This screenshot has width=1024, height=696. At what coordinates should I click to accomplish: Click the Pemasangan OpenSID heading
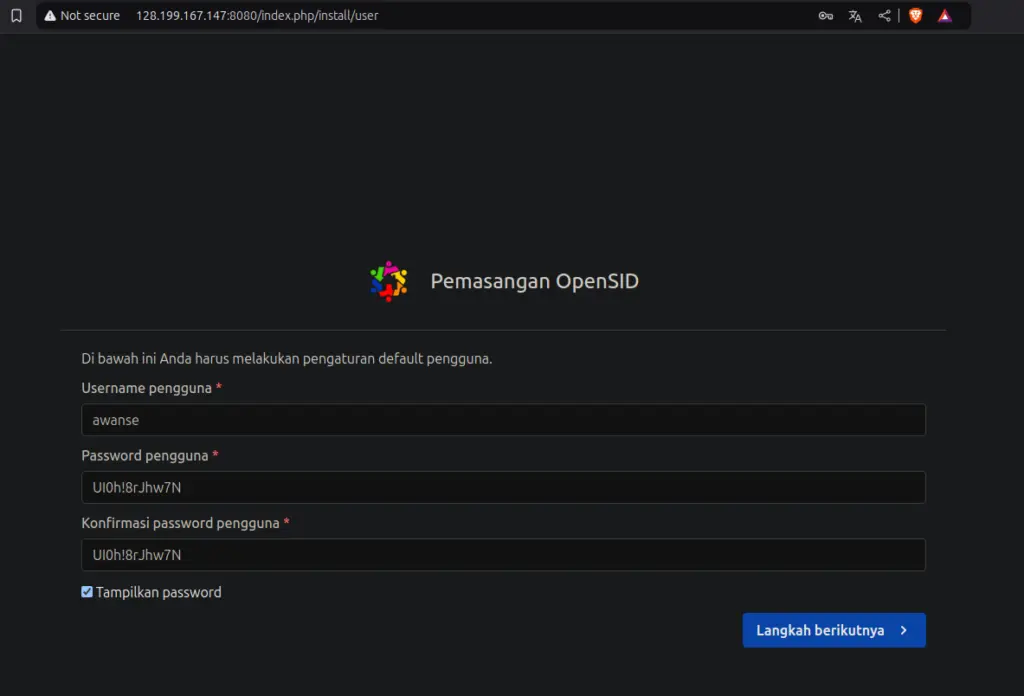(535, 281)
